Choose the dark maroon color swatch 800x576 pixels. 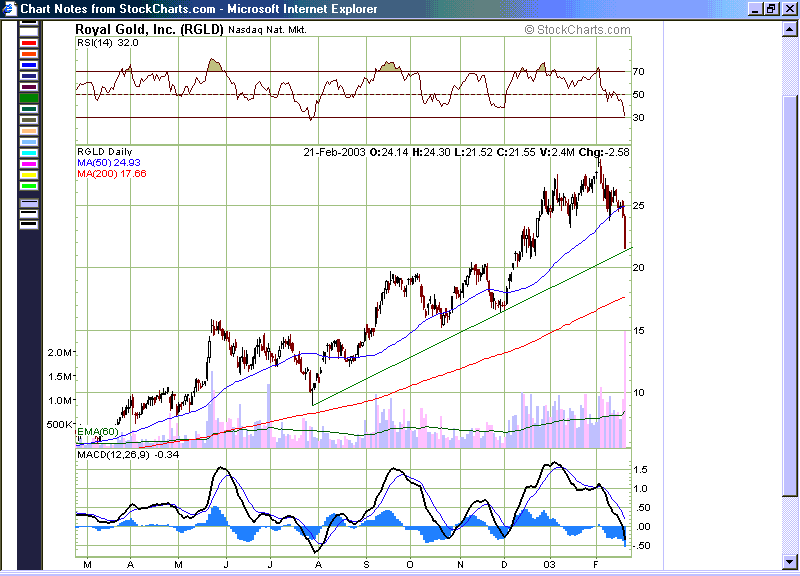pyautogui.click(x=29, y=87)
